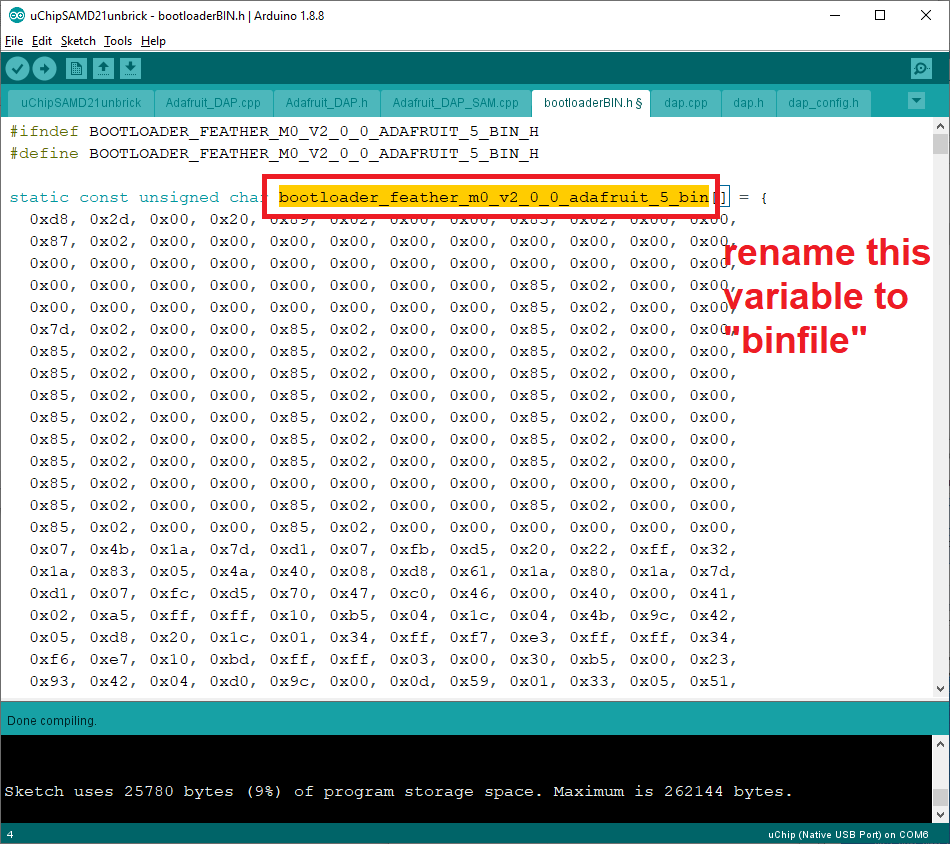Expand the tab options dropdown arrow

pyautogui.click(x=916, y=101)
